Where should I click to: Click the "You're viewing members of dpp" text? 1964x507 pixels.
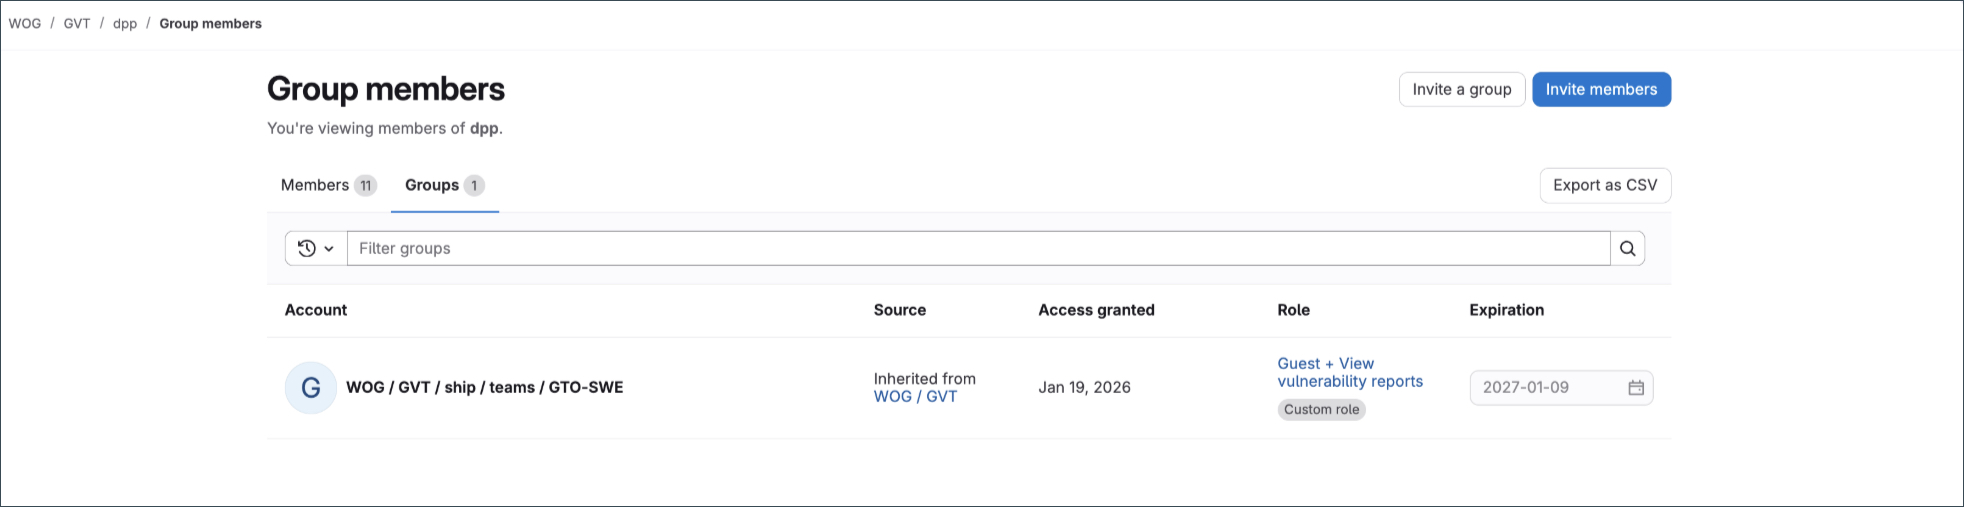pyautogui.click(x=385, y=128)
